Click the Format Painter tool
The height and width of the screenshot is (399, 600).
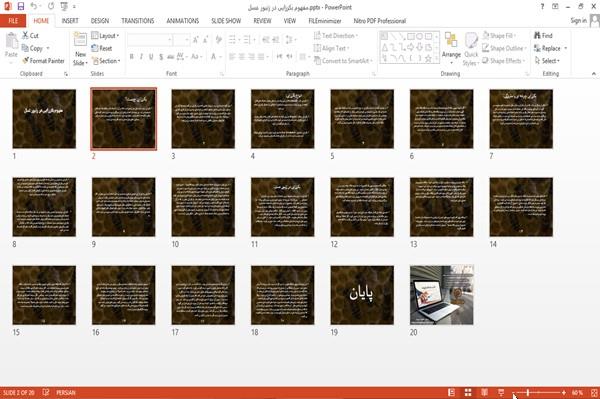tap(44, 61)
